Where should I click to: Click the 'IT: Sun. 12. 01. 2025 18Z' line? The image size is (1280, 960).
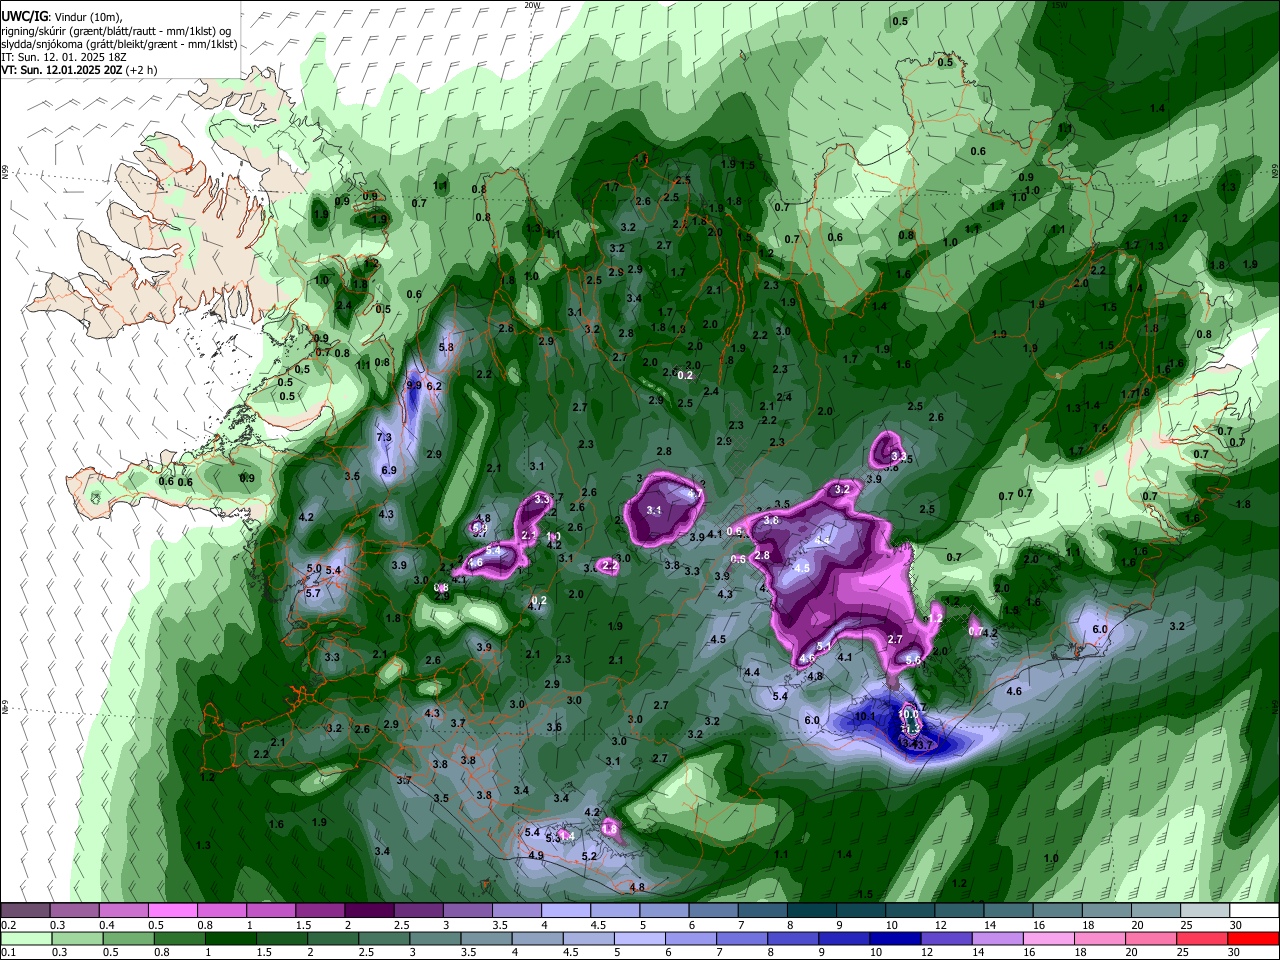click(63, 57)
